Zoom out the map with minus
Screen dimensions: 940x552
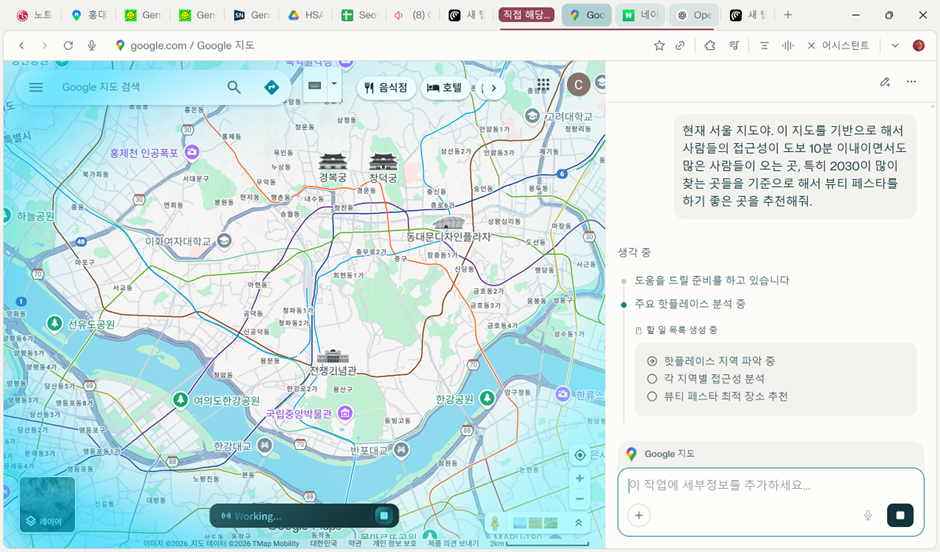[x=580, y=499]
